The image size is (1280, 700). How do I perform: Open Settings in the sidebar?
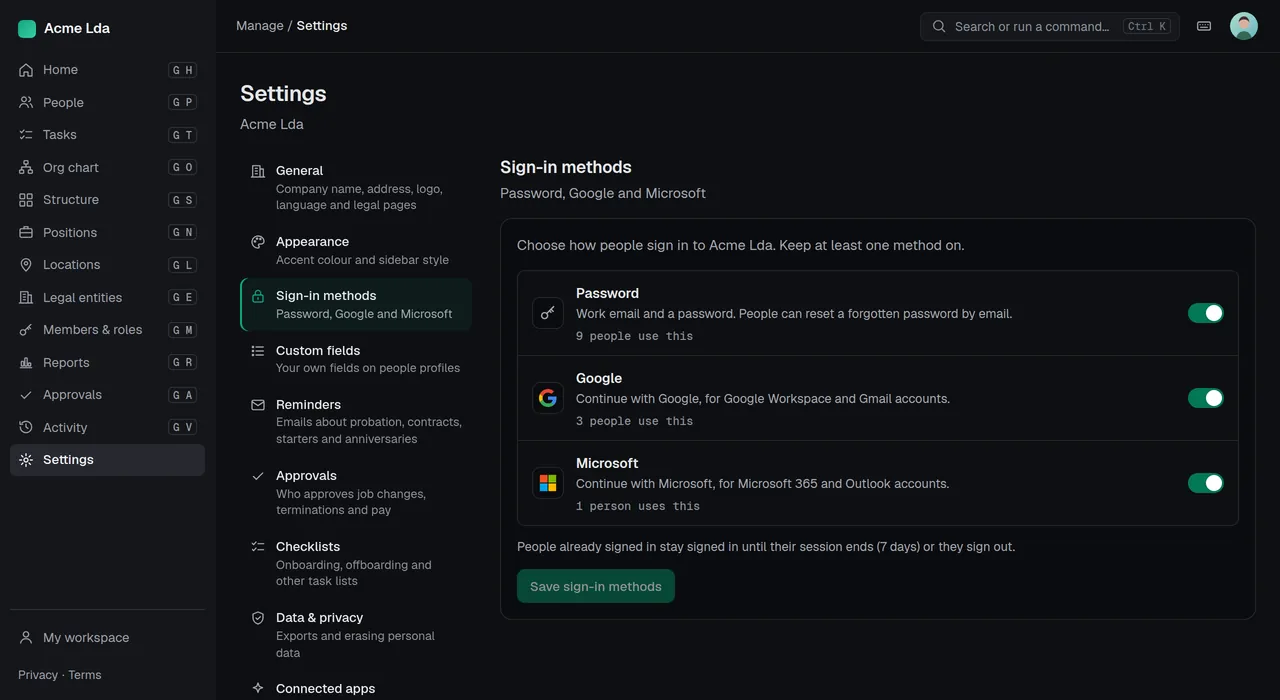coord(108,460)
